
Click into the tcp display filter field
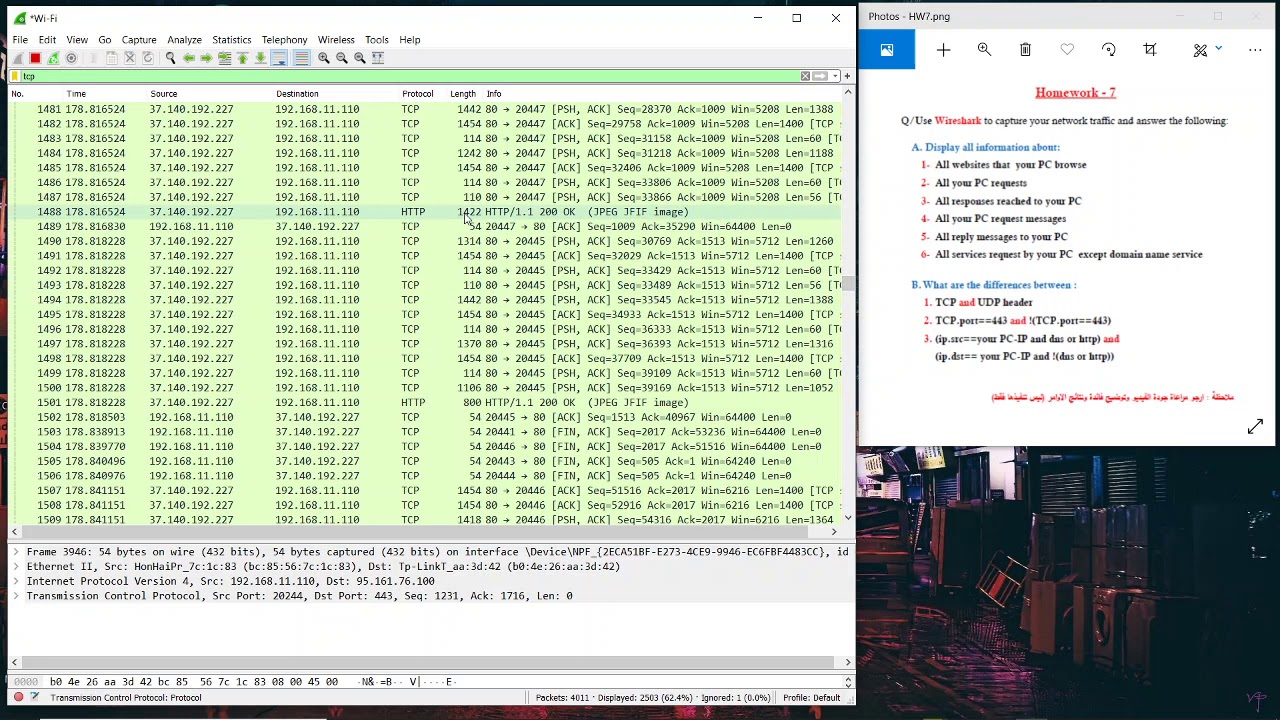410,76
